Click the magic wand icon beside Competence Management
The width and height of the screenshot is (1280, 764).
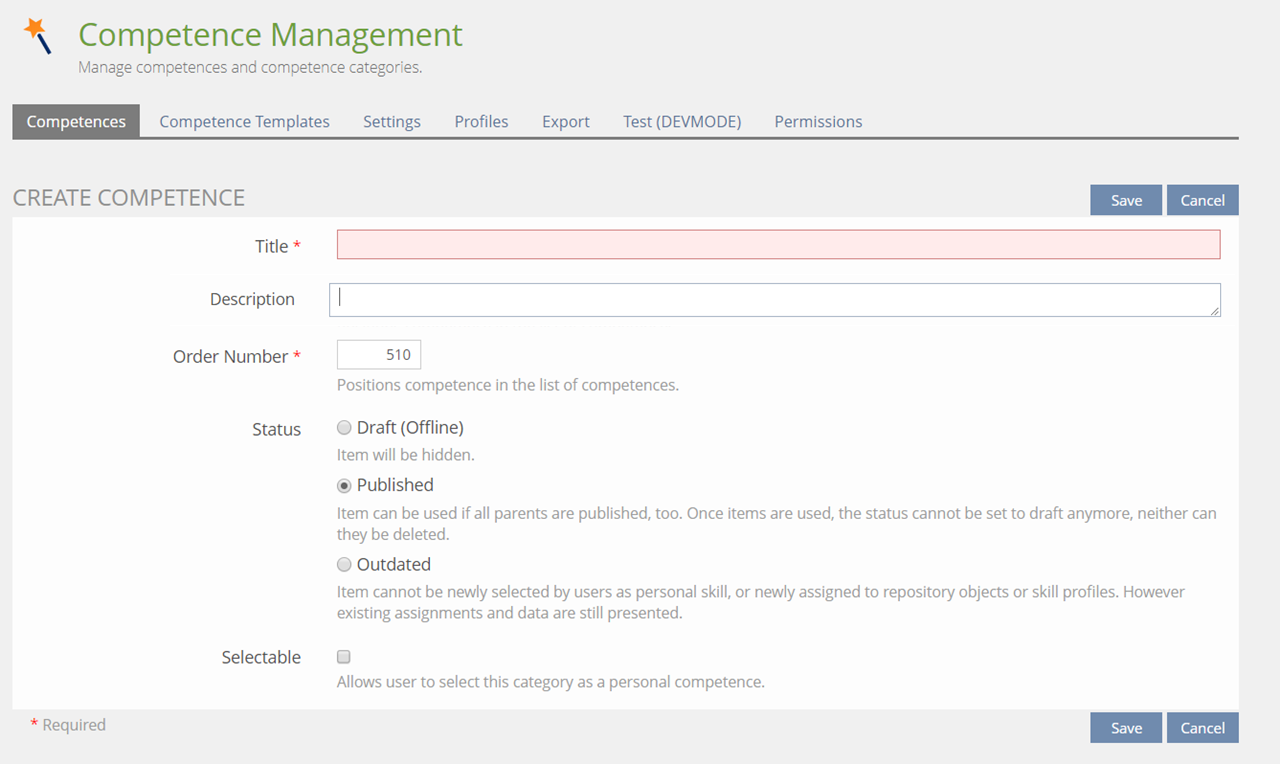click(37, 35)
